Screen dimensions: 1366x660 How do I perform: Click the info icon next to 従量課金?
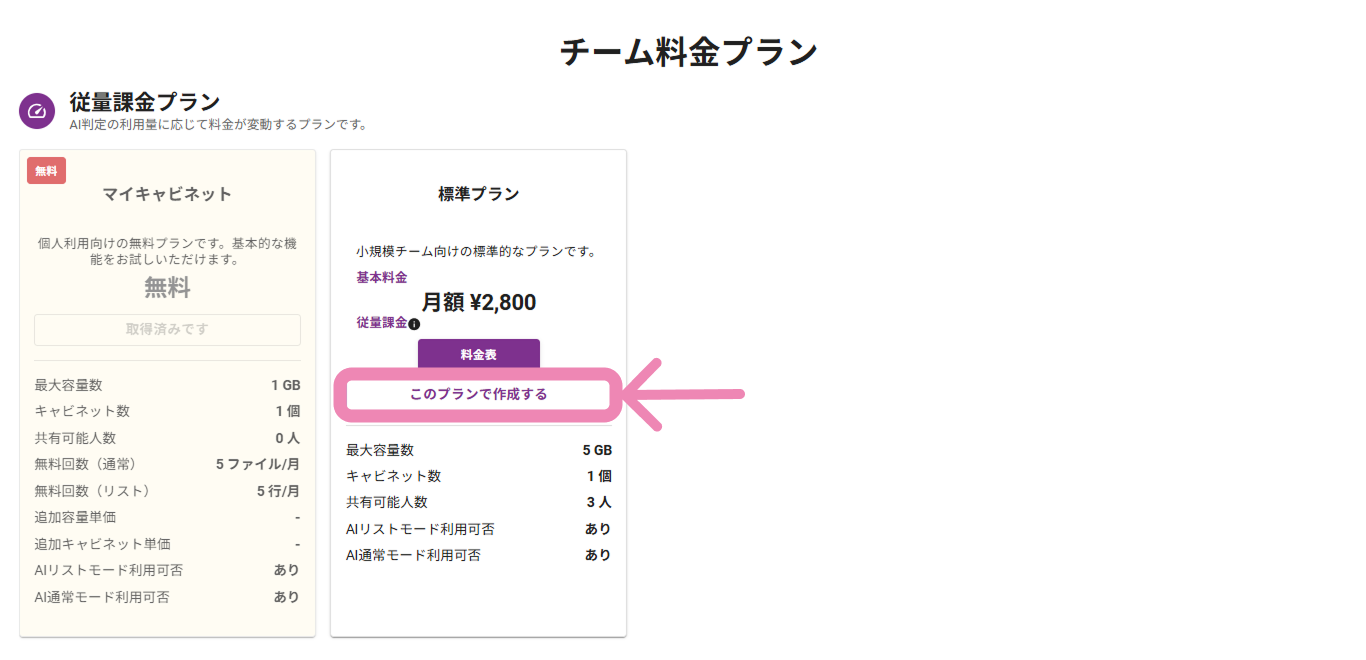click(x=414, y=324)
